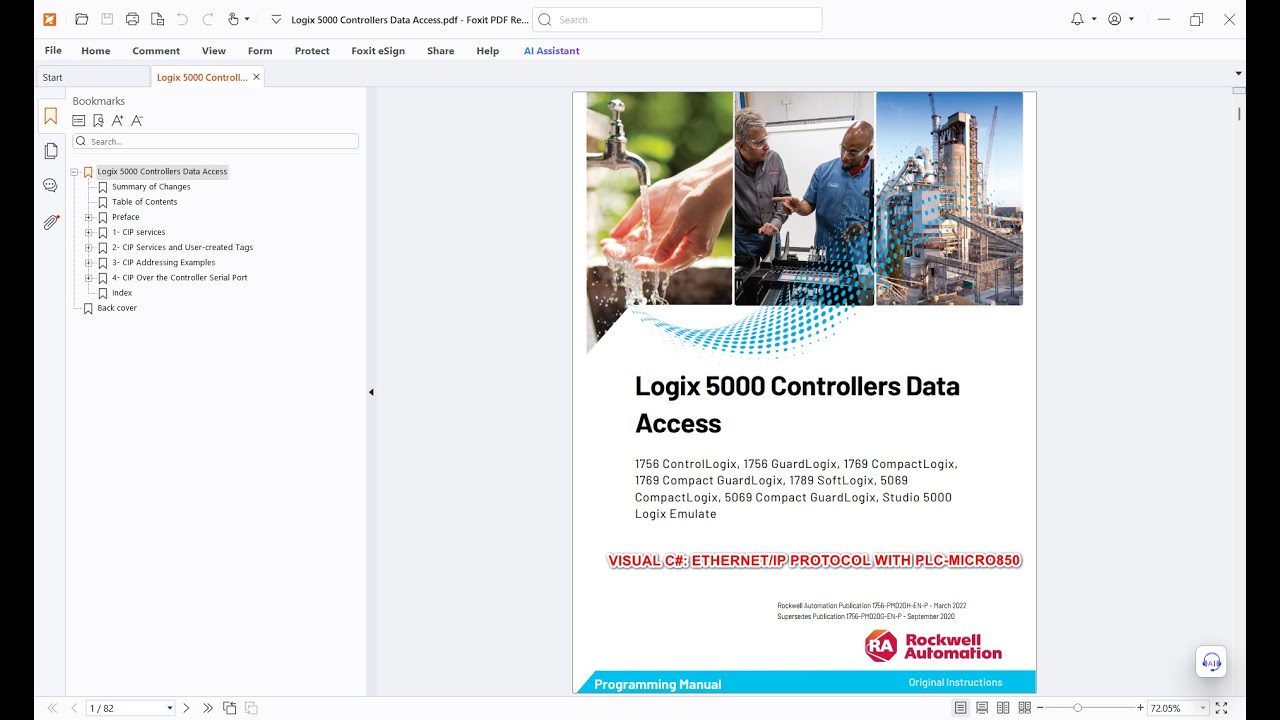
Task: Click the add new bookmark icon
Action: (98, 121)
